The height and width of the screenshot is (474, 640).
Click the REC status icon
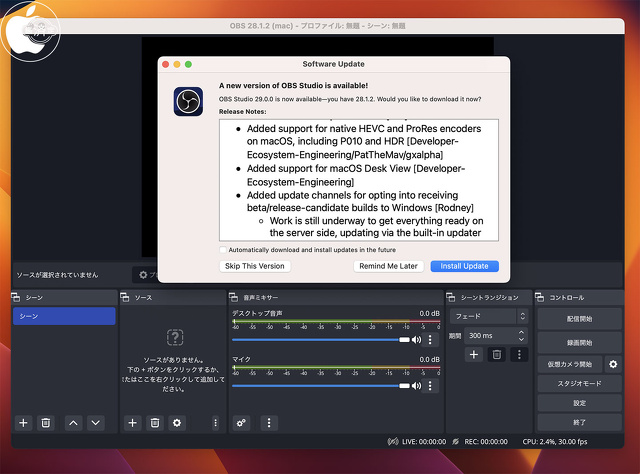(x=456, y=441)
